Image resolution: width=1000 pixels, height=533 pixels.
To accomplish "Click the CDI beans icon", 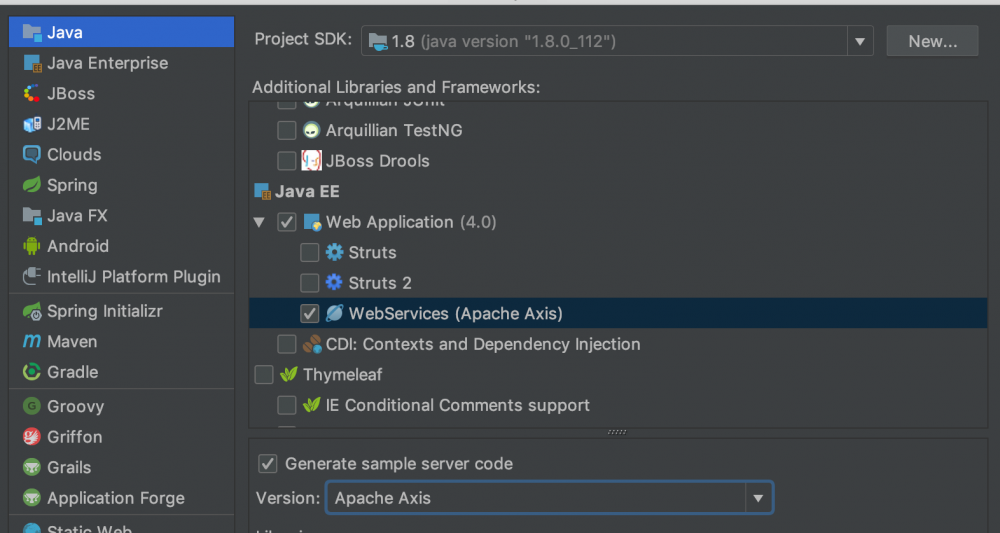I will tap(312, 344).
